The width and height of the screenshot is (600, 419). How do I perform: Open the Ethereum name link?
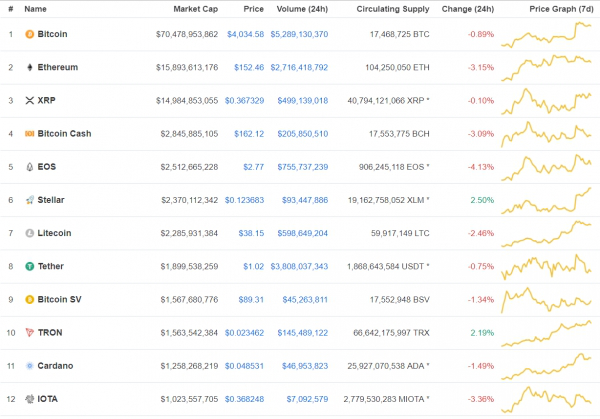[58, 67]
